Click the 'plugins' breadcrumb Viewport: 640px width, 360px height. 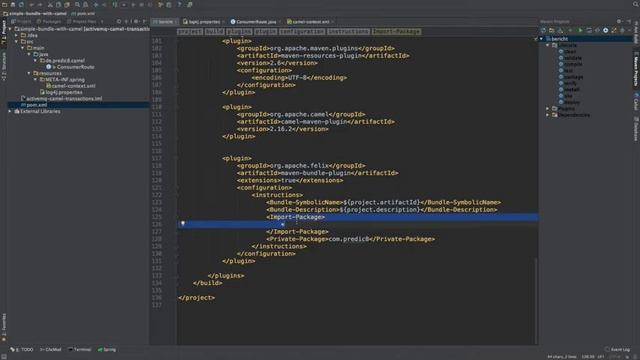239,31
